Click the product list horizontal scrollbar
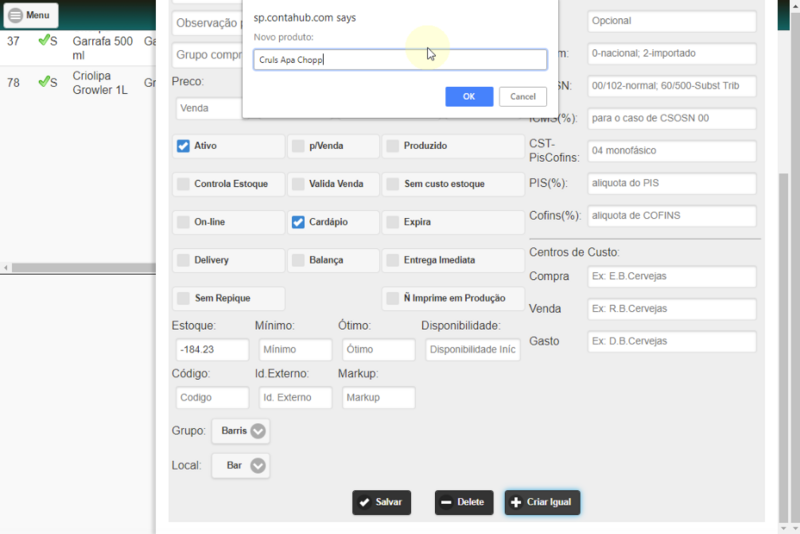 point(84,268)
